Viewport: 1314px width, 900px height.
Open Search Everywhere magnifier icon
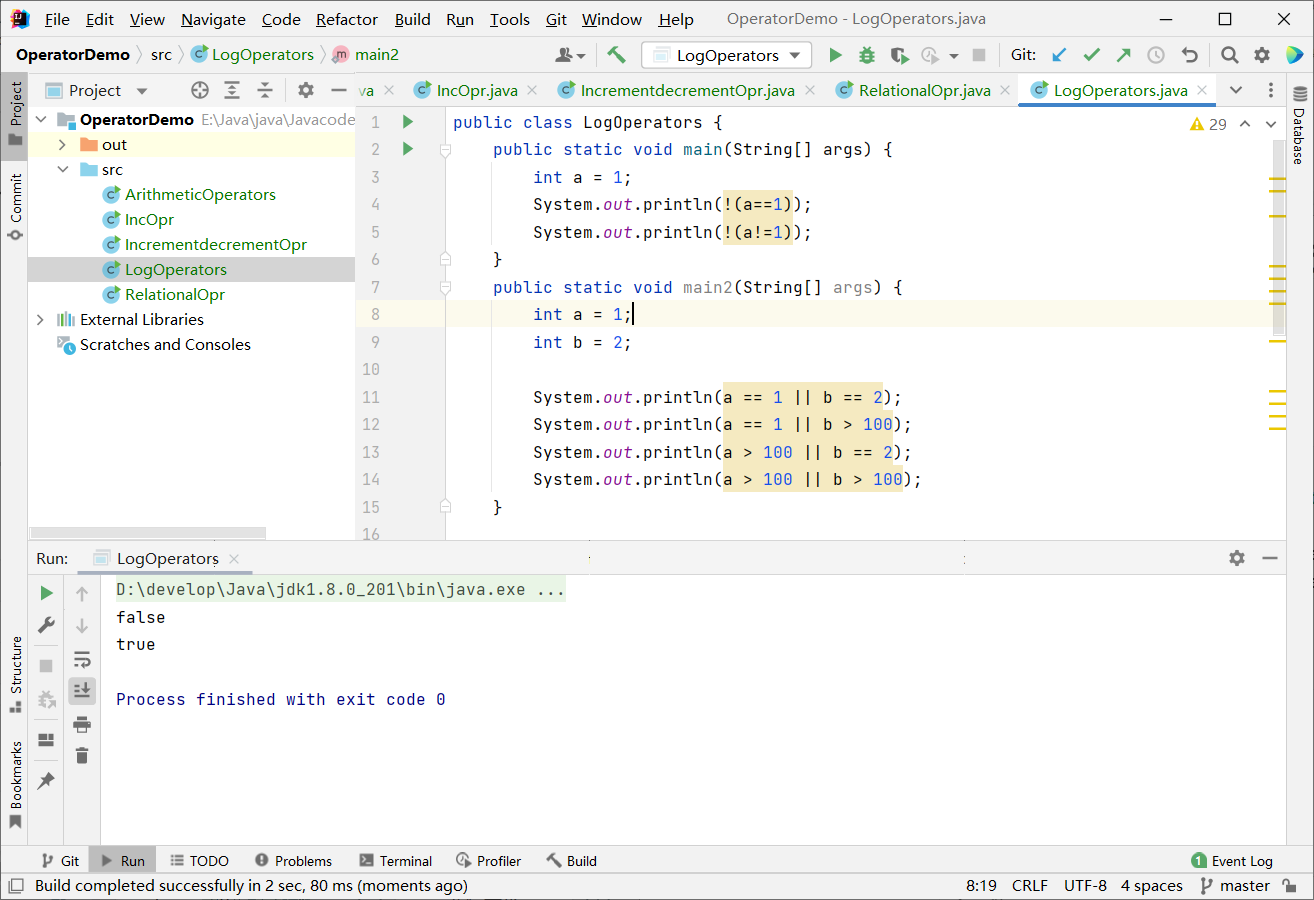[x=1230, y=55]
